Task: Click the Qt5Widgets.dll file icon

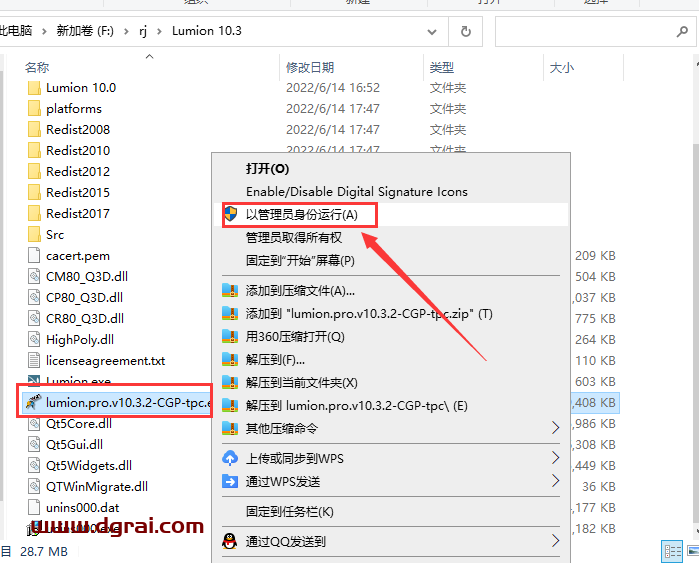Action: point(34,465)
